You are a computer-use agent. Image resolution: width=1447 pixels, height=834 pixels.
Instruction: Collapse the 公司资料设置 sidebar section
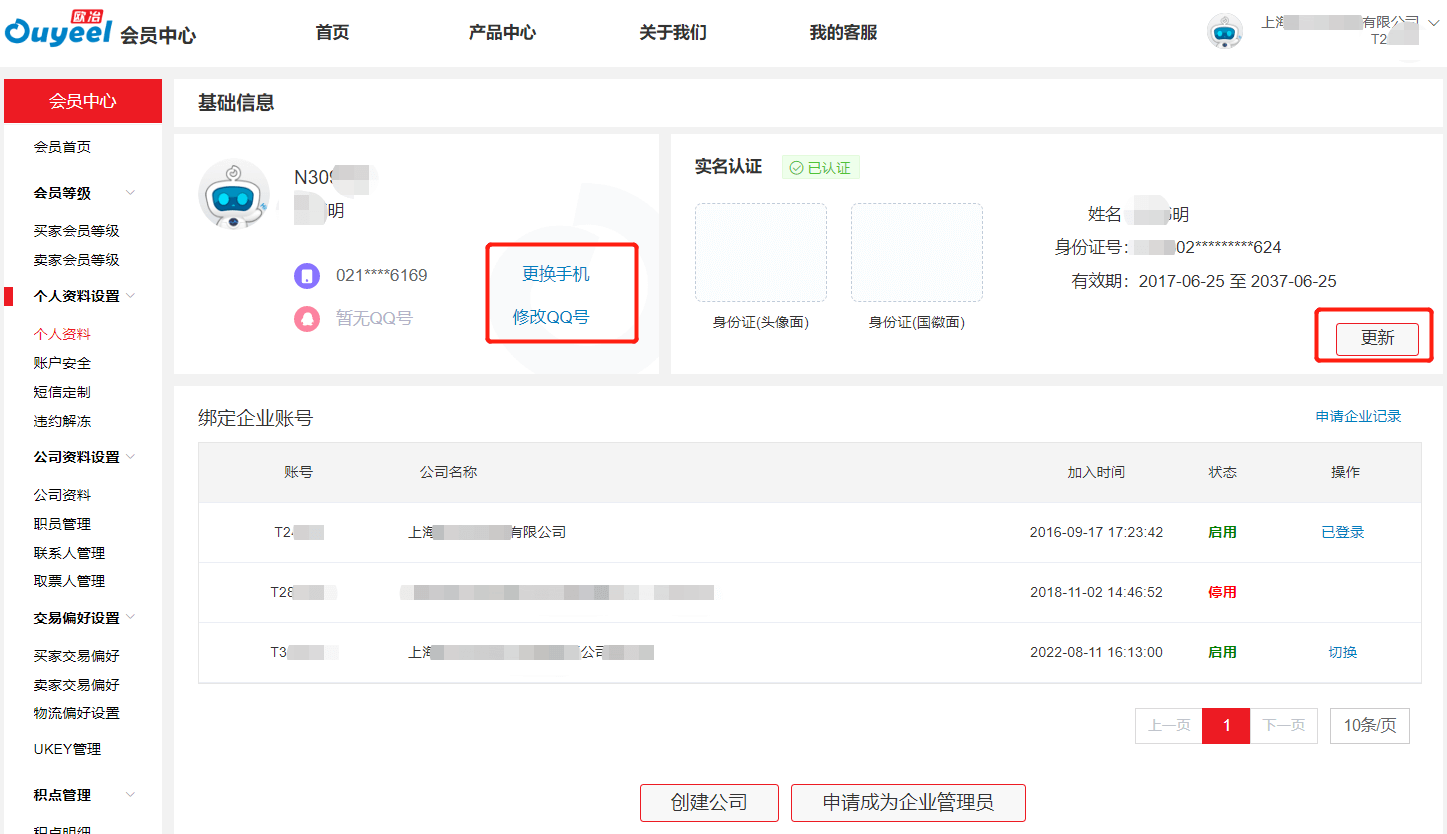pos(130,457)
